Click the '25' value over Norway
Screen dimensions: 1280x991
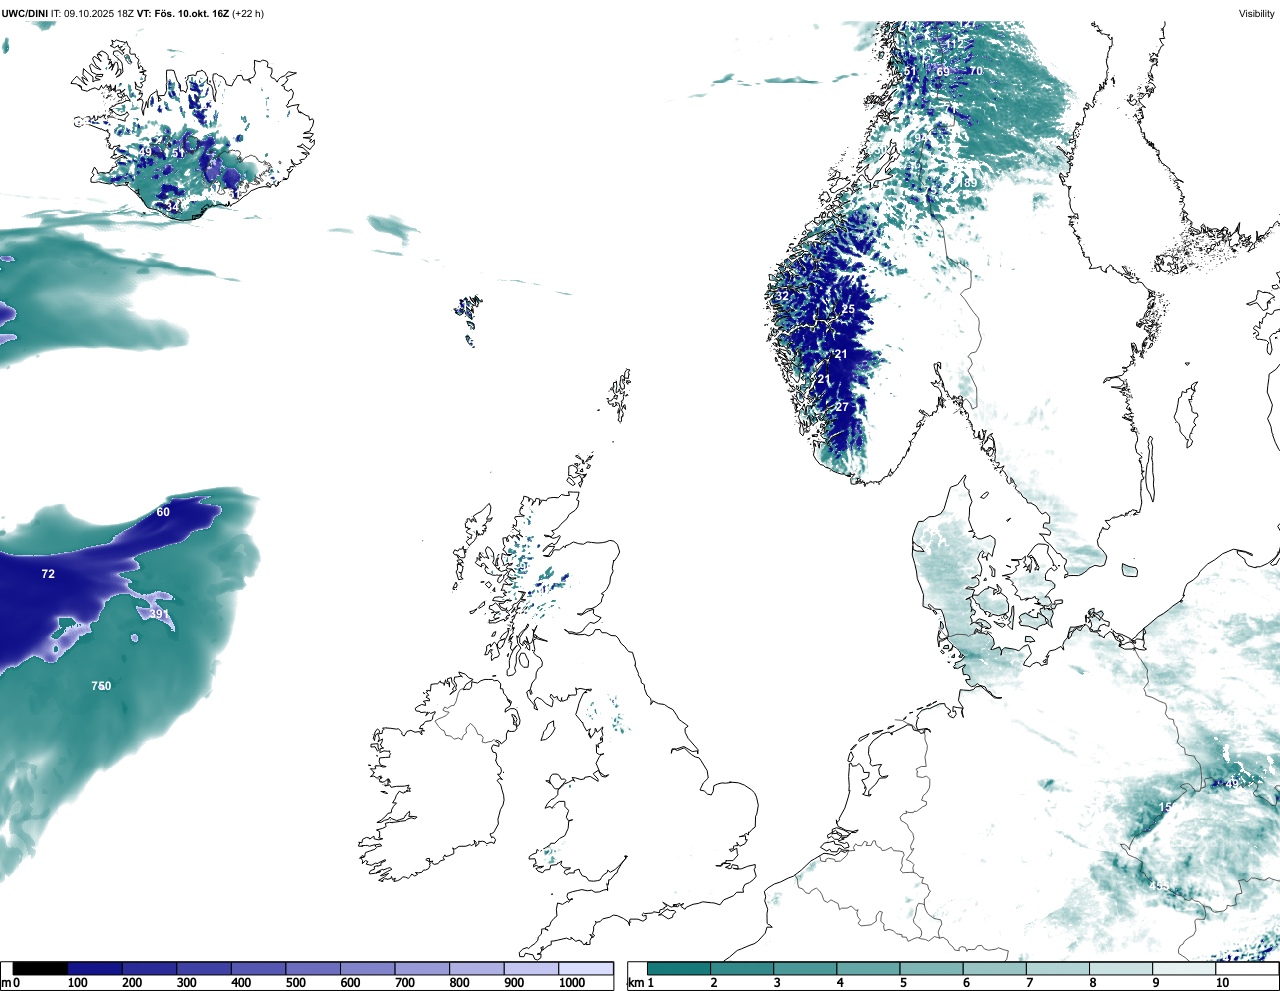(x=848, y=310)
